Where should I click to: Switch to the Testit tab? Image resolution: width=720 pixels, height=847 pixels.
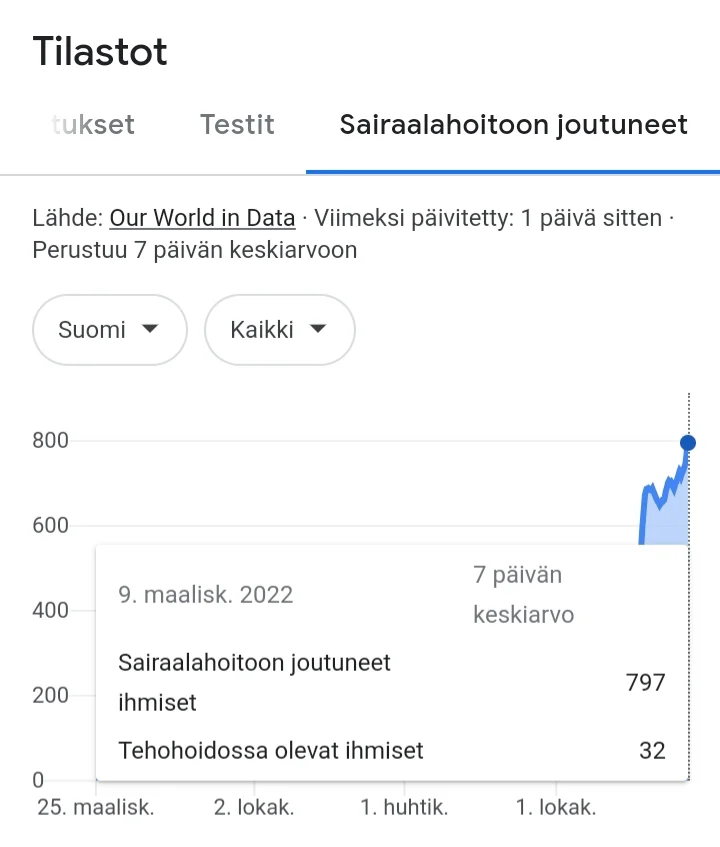tap(237, 125)
